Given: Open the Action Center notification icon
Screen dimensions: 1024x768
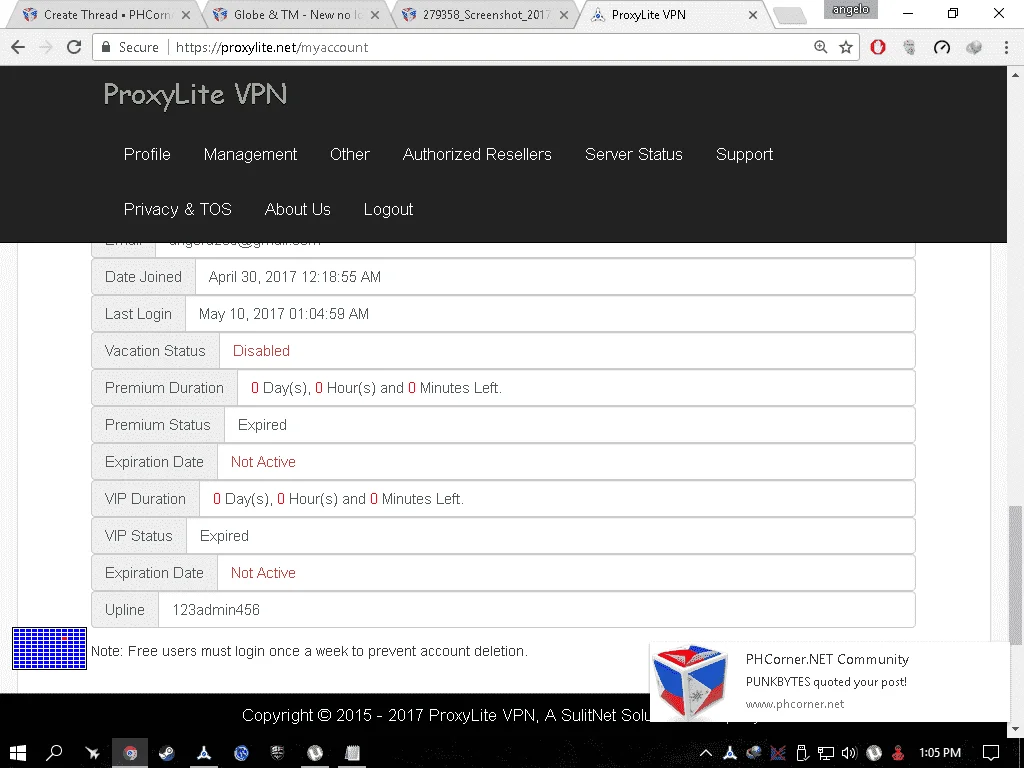Looking at the screenshot, I should click(991, 753).
